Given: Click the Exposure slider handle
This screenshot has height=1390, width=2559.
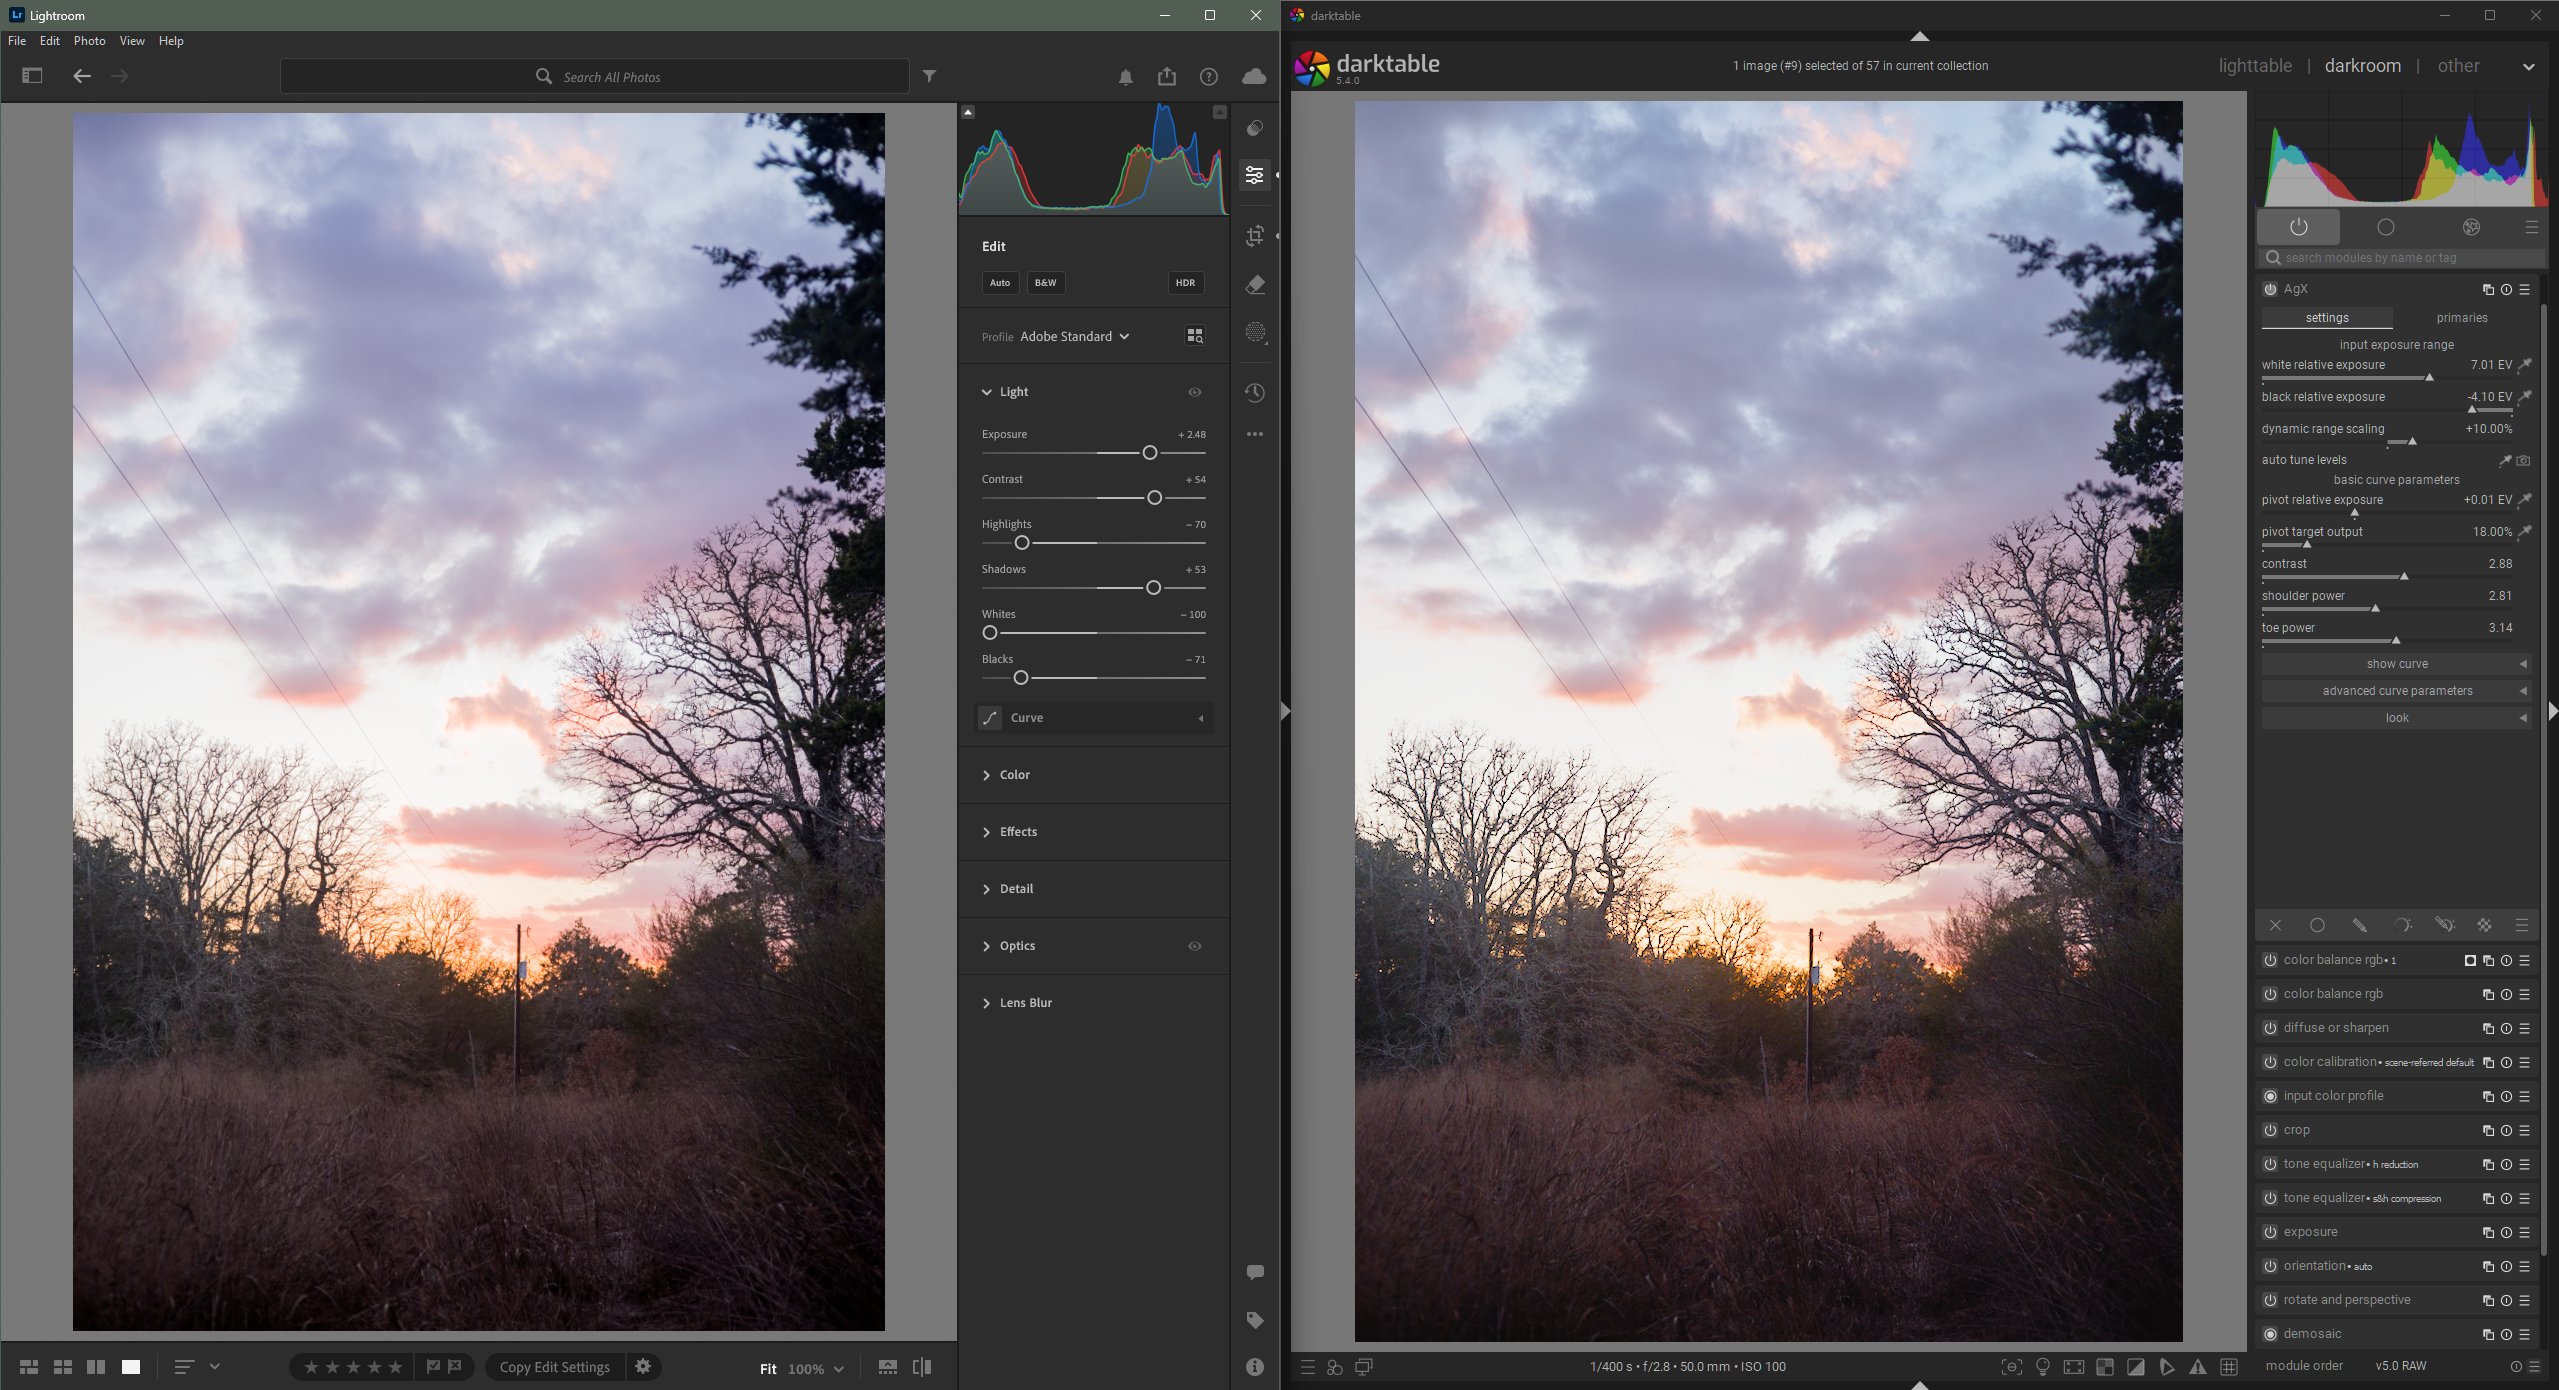Looking at the screenshot, I should pyautogui.click(x=1150, y=453).
